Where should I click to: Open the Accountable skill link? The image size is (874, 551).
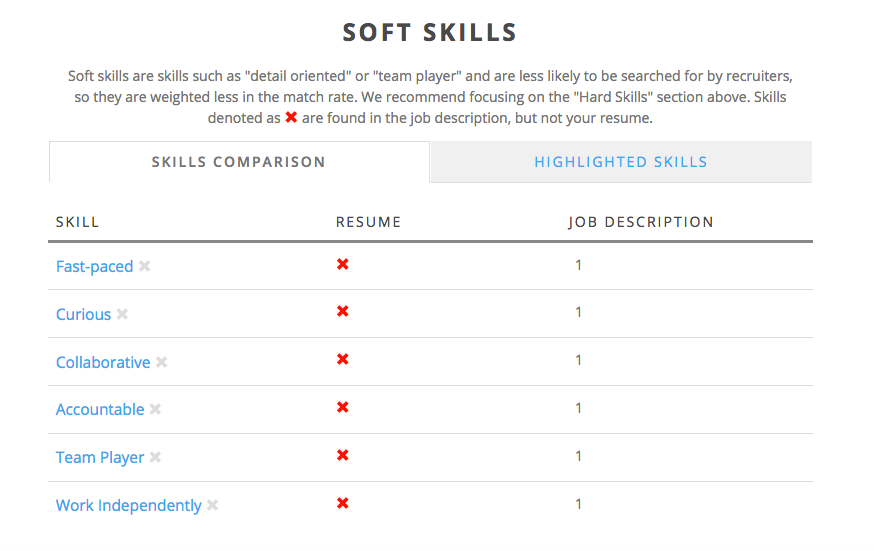100,409
